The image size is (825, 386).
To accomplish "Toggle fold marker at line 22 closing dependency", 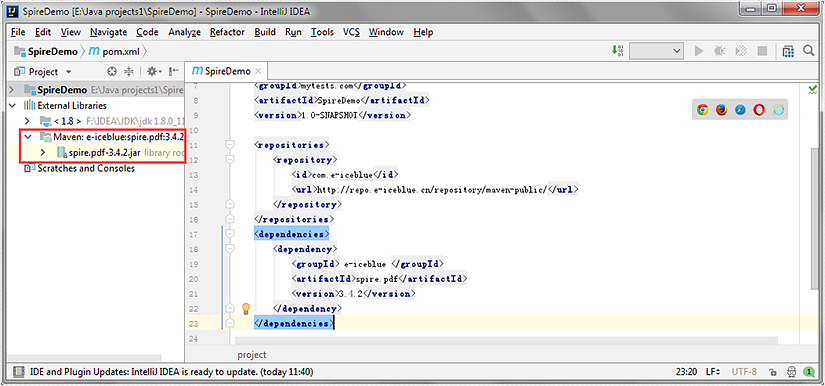I will point(229,308).
